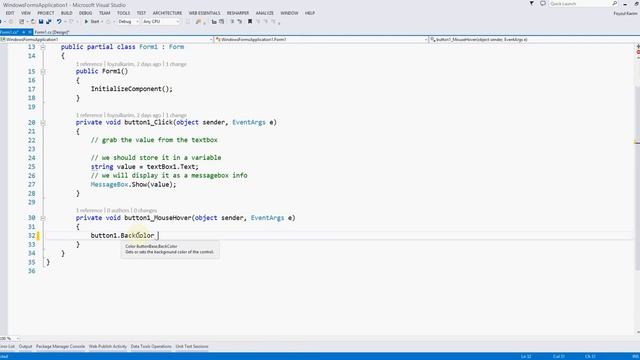This screenshot has height=360, width=640.
Task: Open the Package Manager Console tab
Action: pyautogui.click(x=60, y=347)
